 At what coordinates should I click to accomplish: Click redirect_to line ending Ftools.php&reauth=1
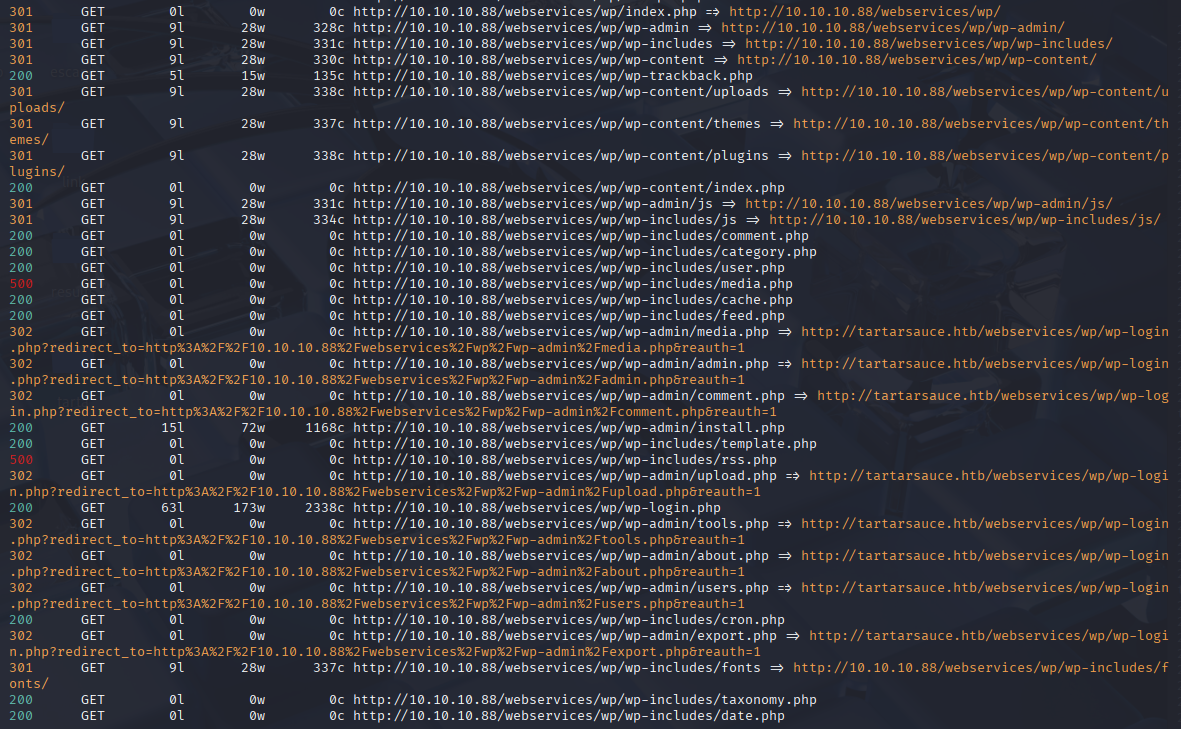[x=377, y=540]
